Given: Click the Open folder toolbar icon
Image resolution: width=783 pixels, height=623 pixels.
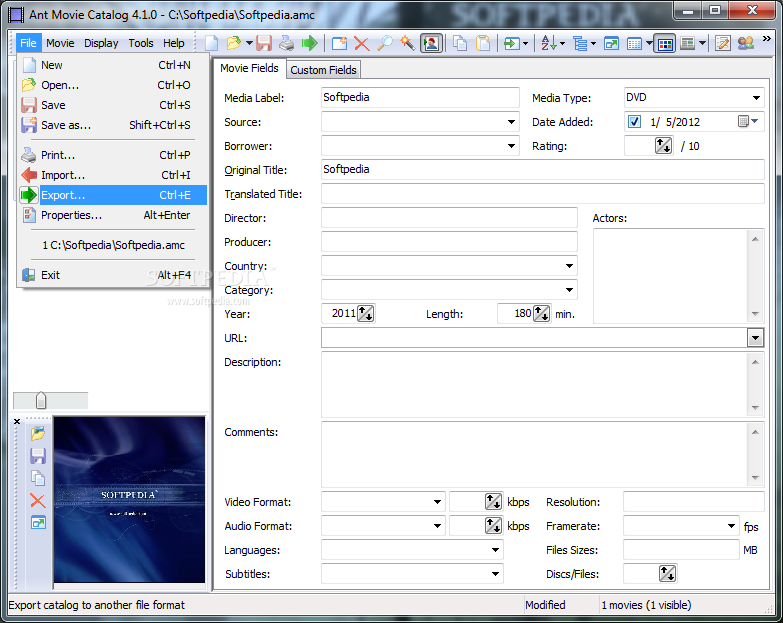Looking at the screenshot, I should click(233, 43).
